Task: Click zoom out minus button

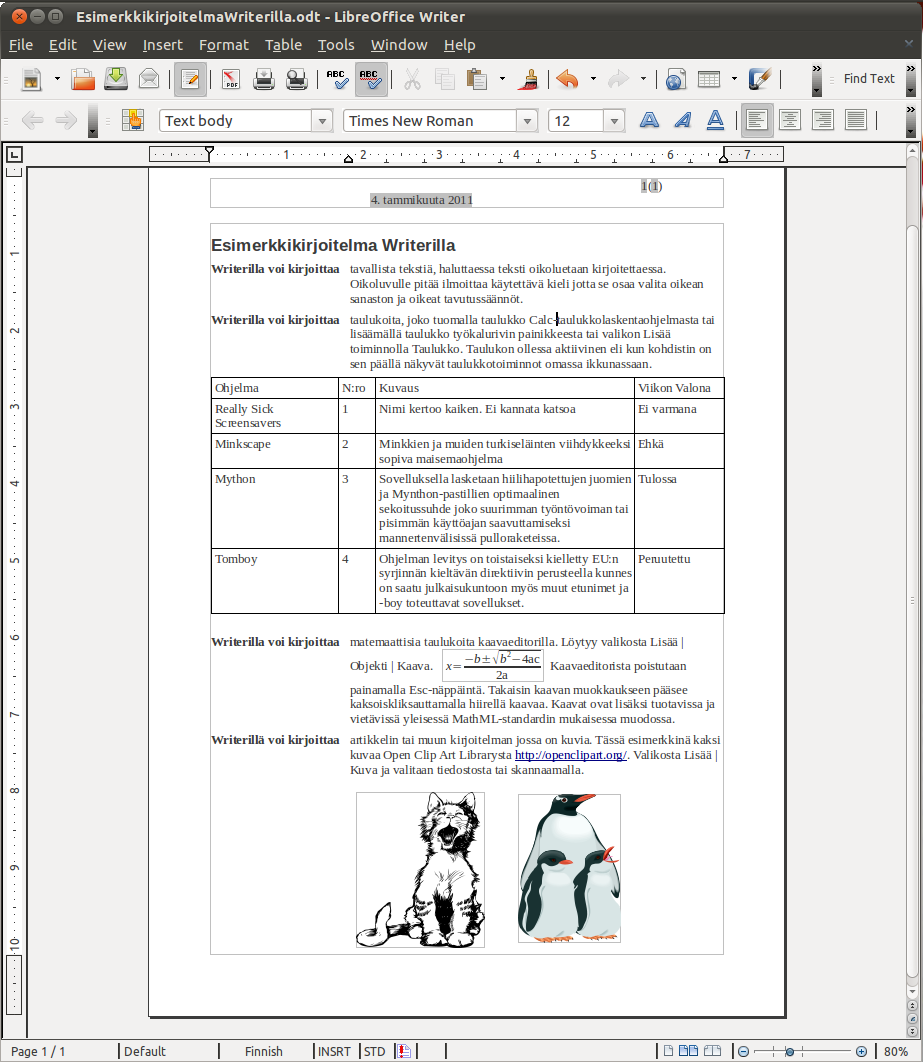Action: (744, 1052)
